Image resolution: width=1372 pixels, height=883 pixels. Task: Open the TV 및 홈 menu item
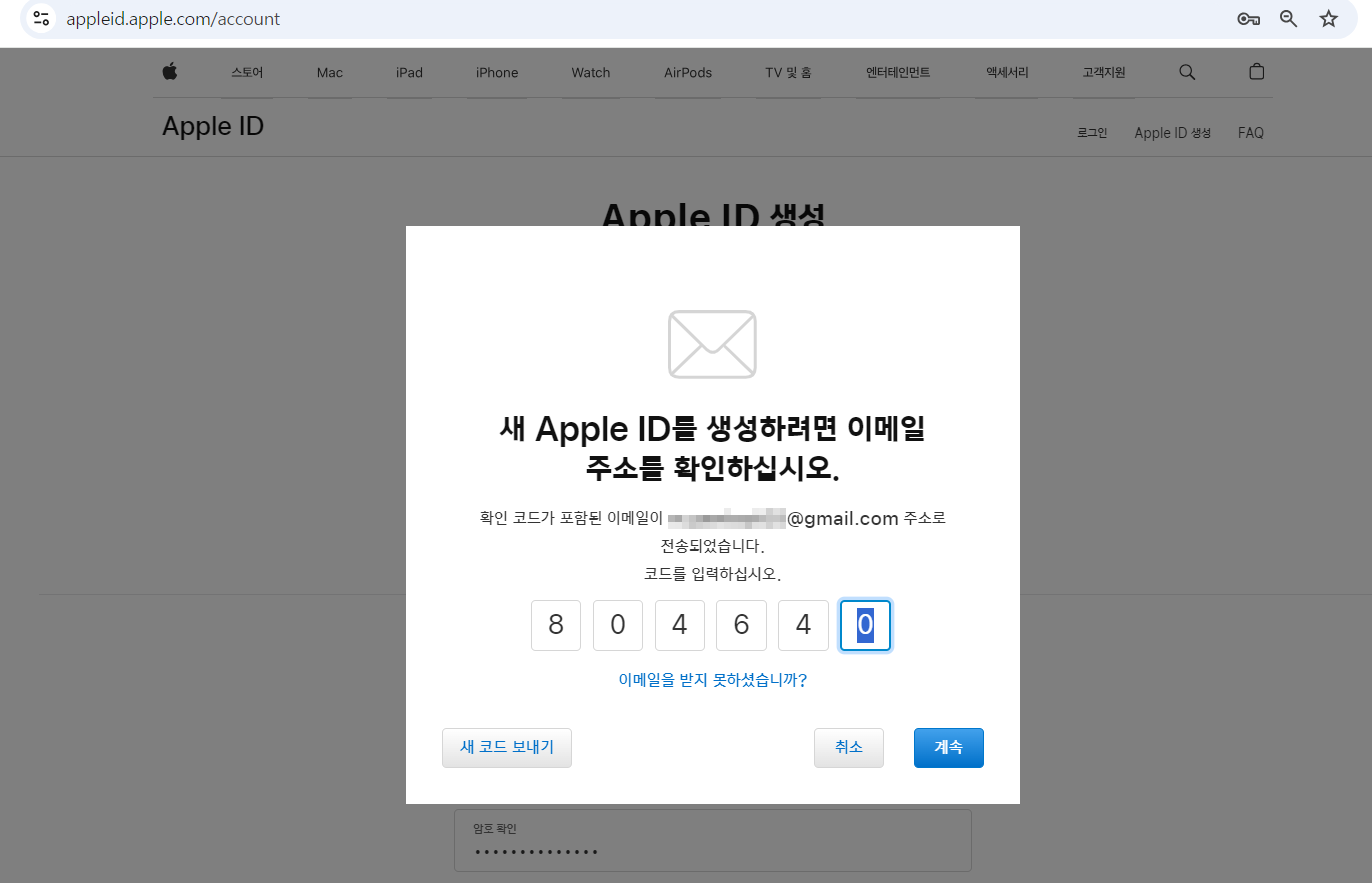coord(788,72)
